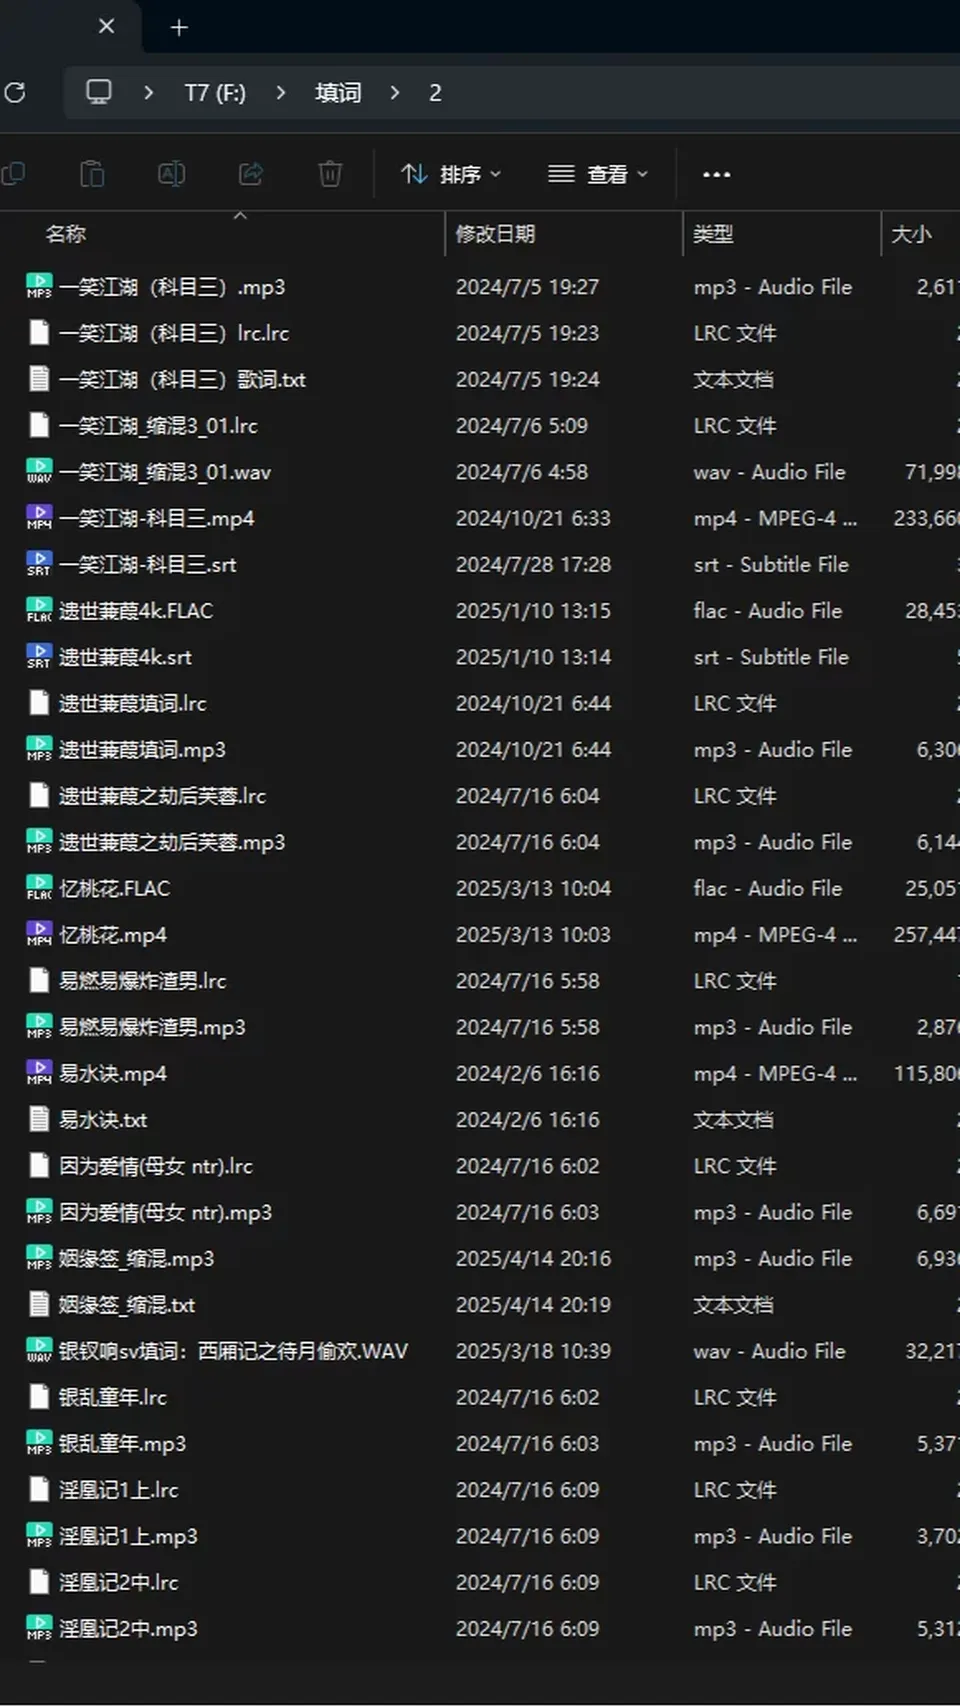Image resolution: width=960 pixels, height=1707 pixels.
Task: Click the MP3 icon of 一笑江湖（科目三）.mp3
Action: 39,287
